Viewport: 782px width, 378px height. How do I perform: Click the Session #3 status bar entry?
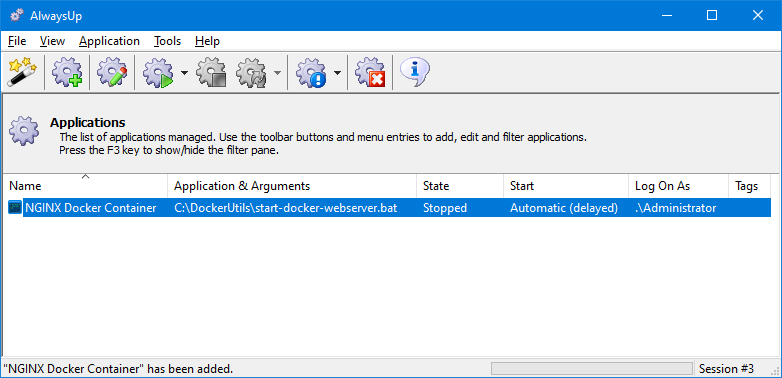point(726,369)
